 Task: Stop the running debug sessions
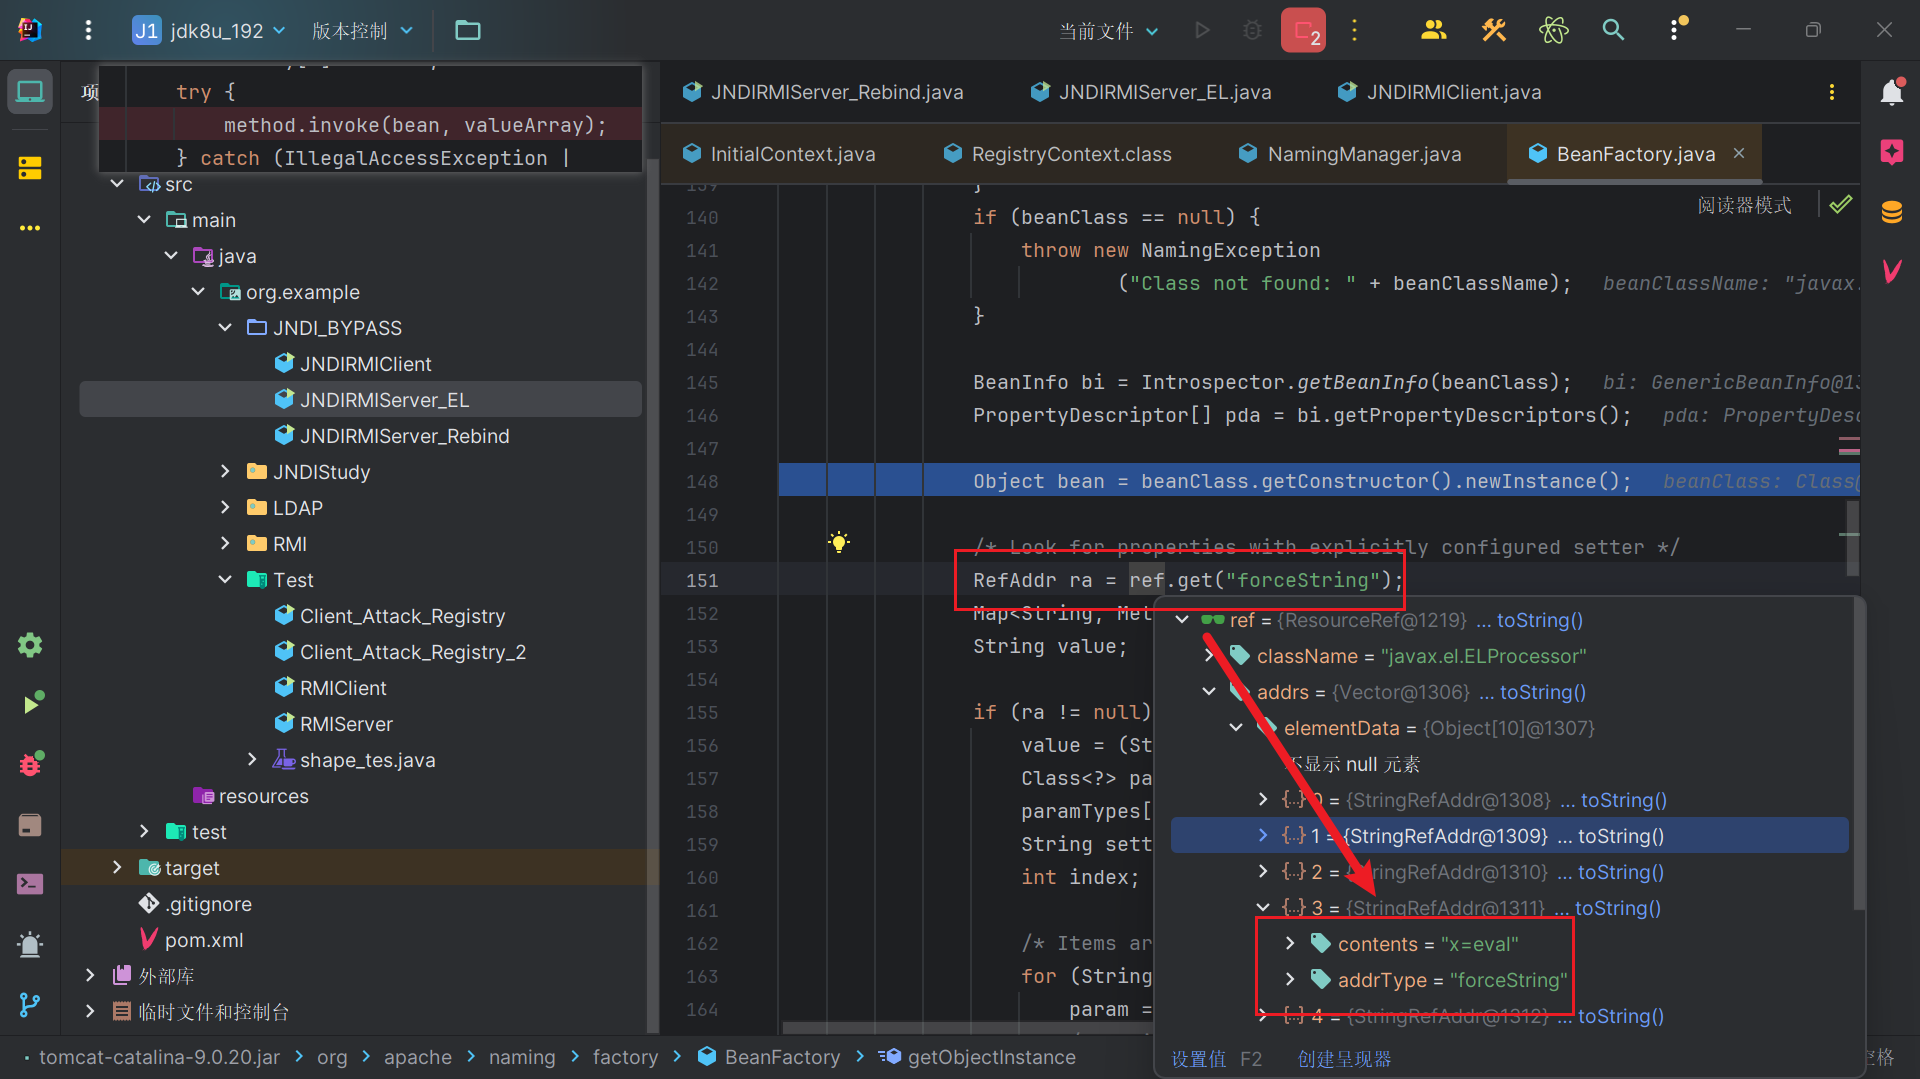pyautogui.click(x=1303, y=30)
